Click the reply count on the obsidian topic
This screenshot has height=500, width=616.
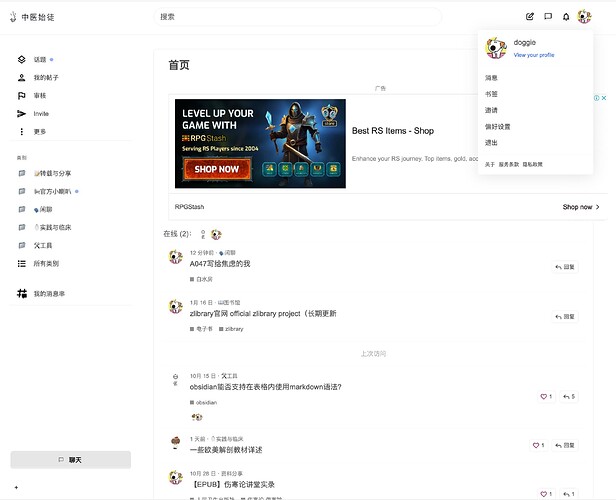point(568,397)
